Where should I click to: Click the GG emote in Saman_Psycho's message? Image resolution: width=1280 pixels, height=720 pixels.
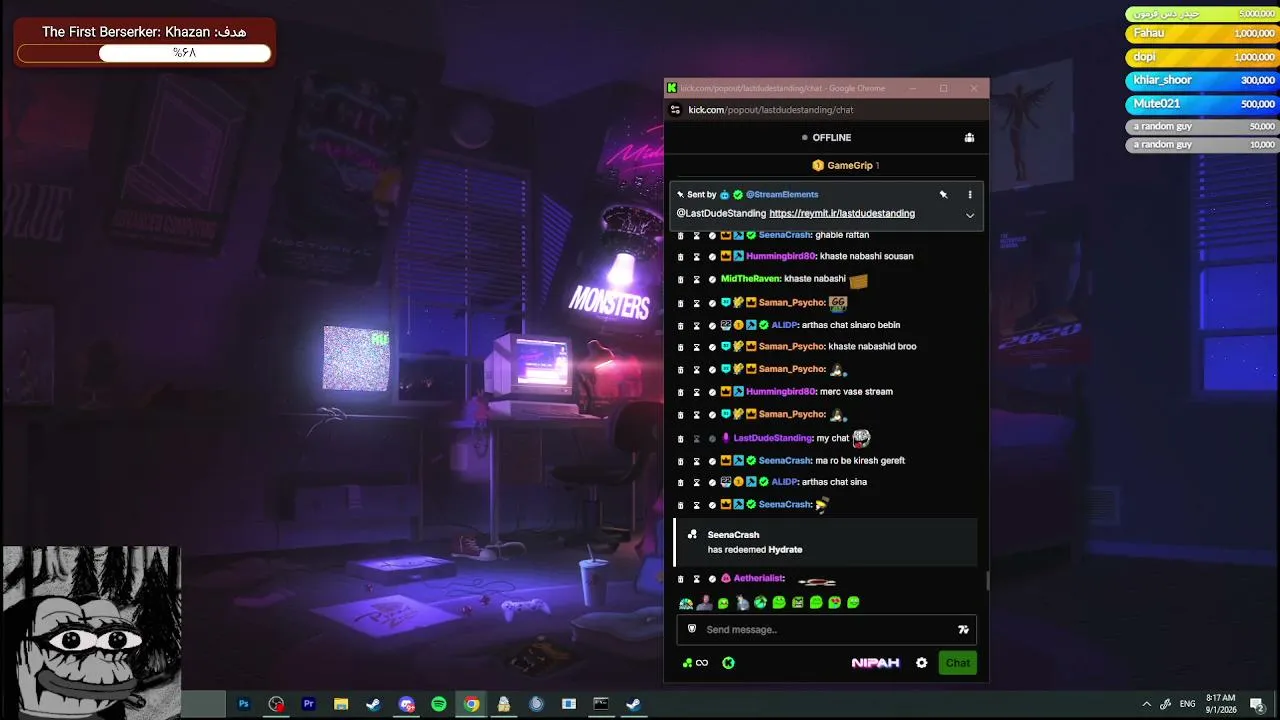click(838, 303)
